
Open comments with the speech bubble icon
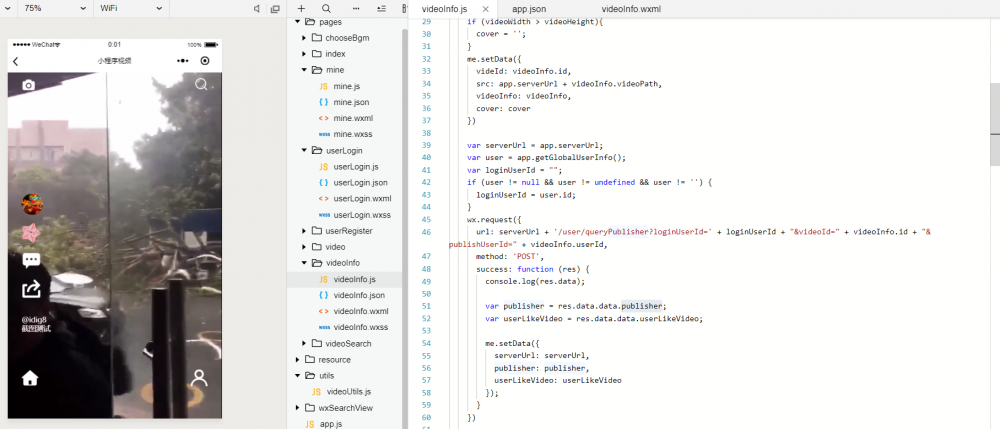click(x=31, y=259)
